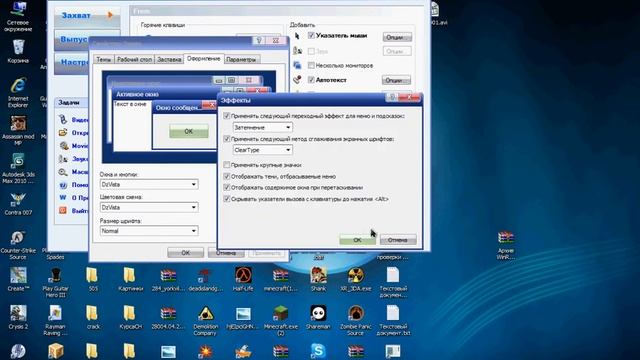This screenshot has width=640, height=360.
Task: Select the Crysis 2 desktop shortcut
Action: 18,317
